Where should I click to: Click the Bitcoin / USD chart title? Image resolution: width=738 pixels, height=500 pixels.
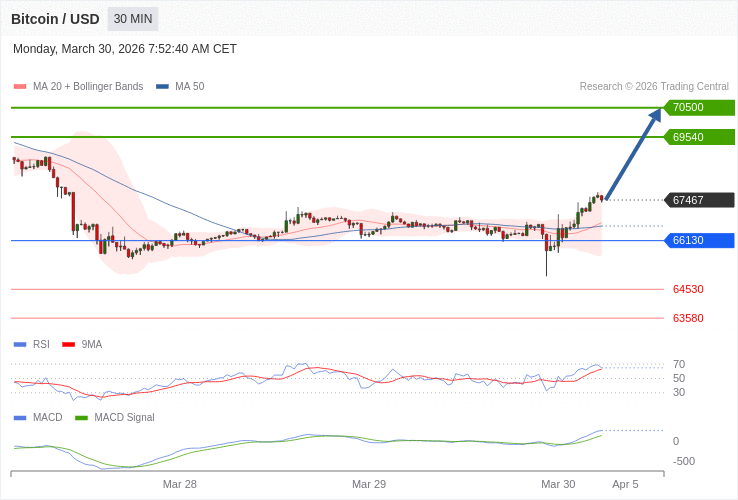click(x=55, y=19)
